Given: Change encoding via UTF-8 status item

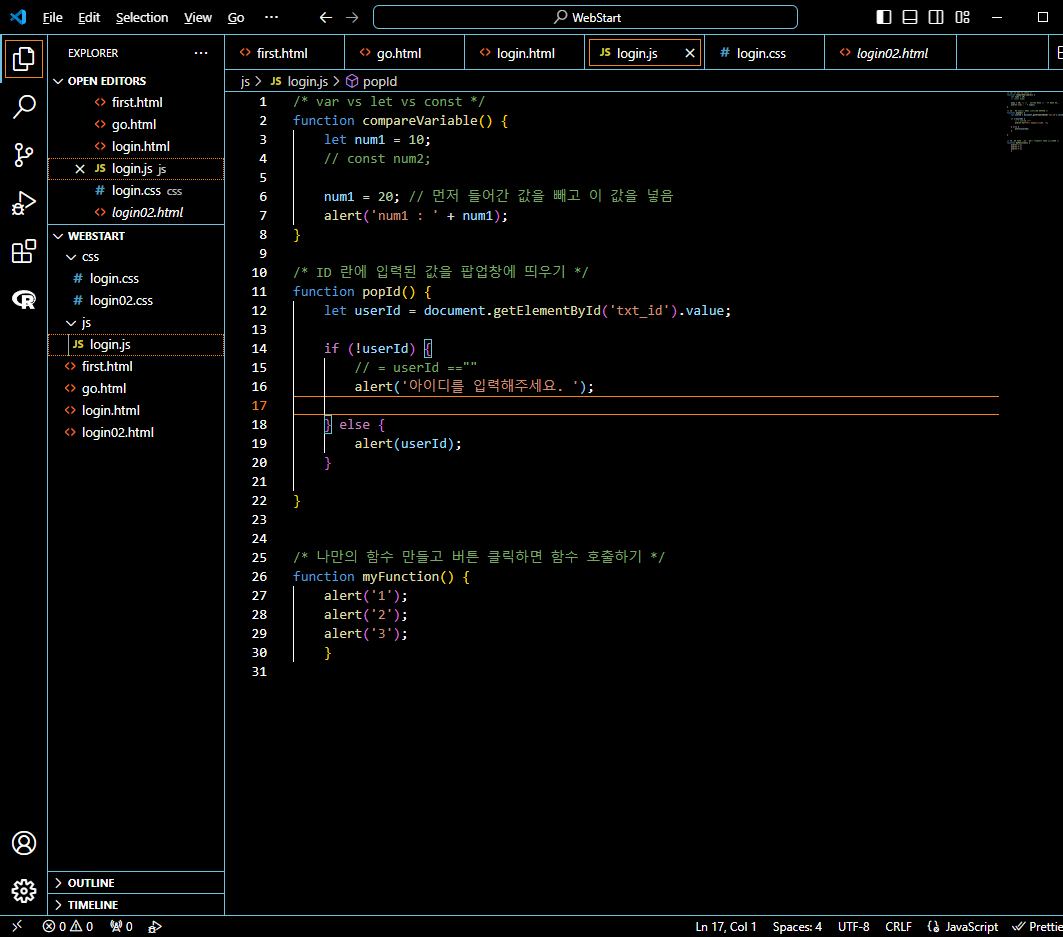Looking at the screenshot, I should point(853,926).
